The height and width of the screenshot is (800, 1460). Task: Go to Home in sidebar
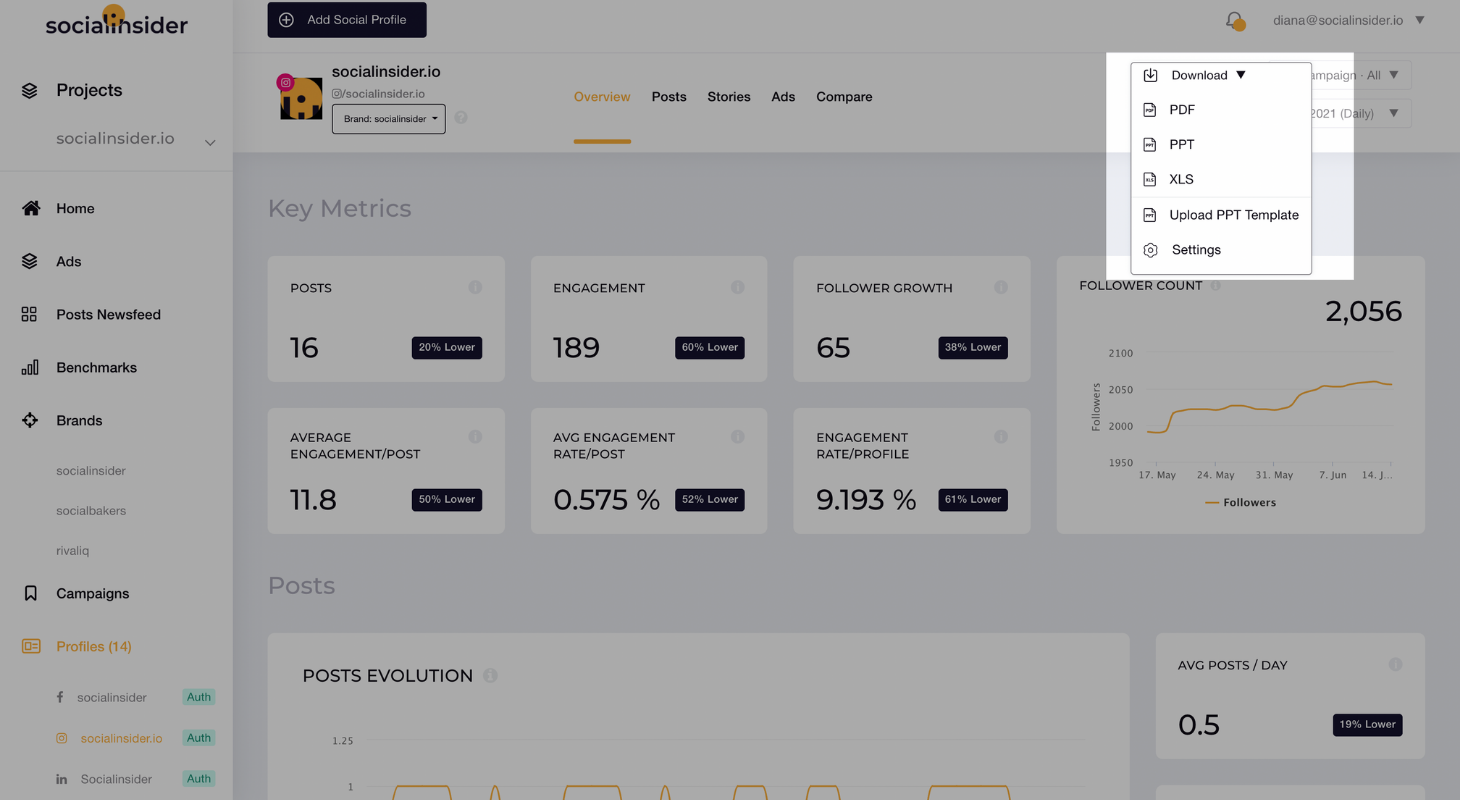(x=75, y=208)
